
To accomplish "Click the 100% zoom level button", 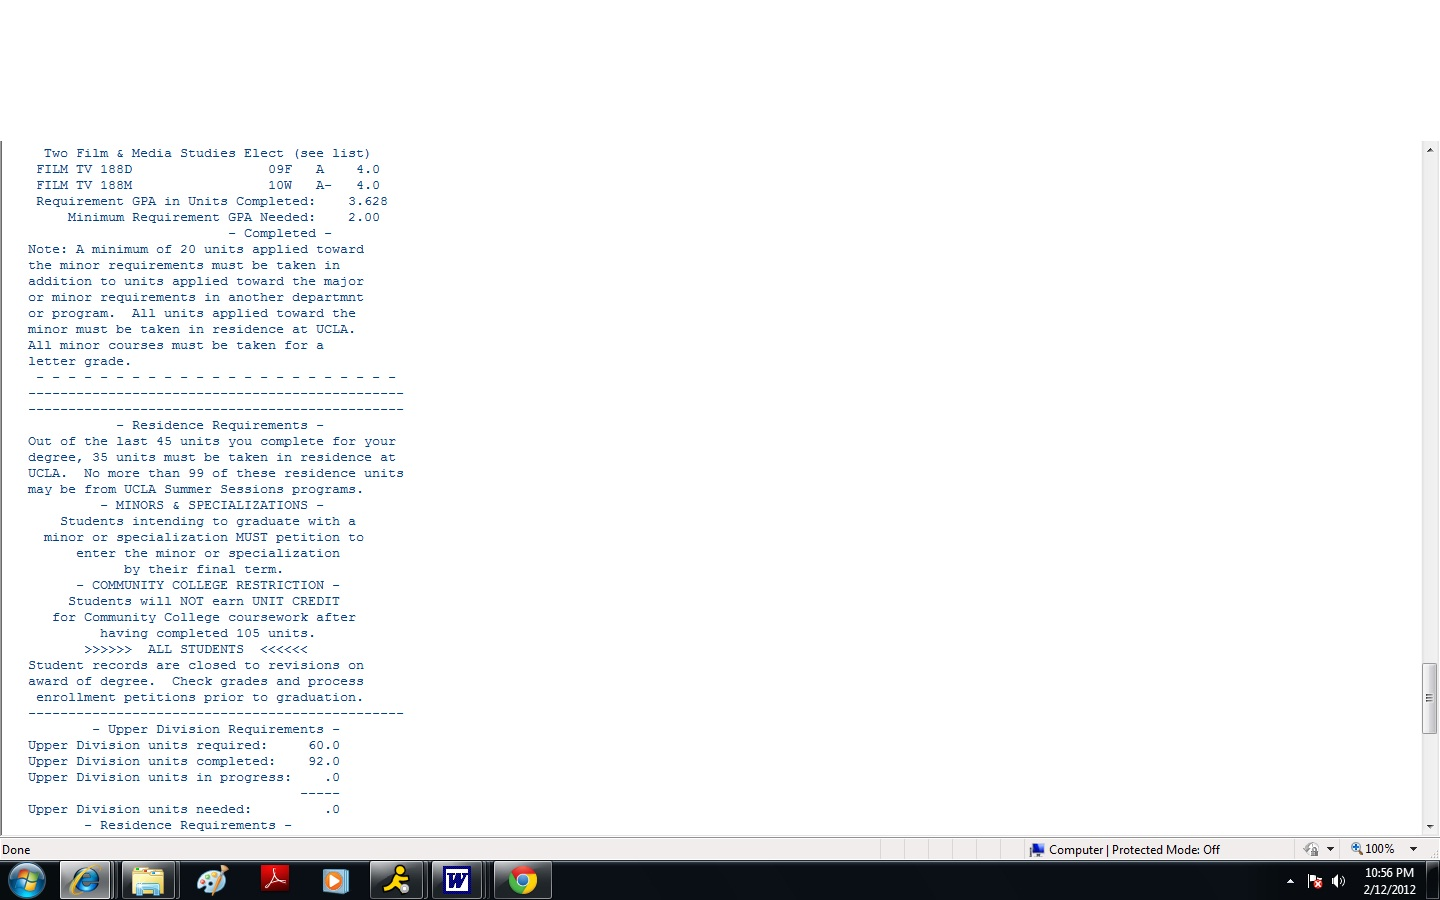I will click(x=1373, y=849).
